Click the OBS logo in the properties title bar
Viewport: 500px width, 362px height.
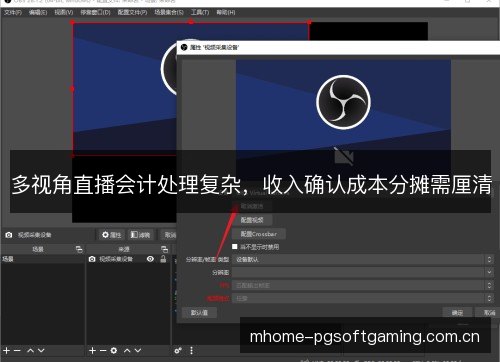pyautogui.click(x=184, y=47)
